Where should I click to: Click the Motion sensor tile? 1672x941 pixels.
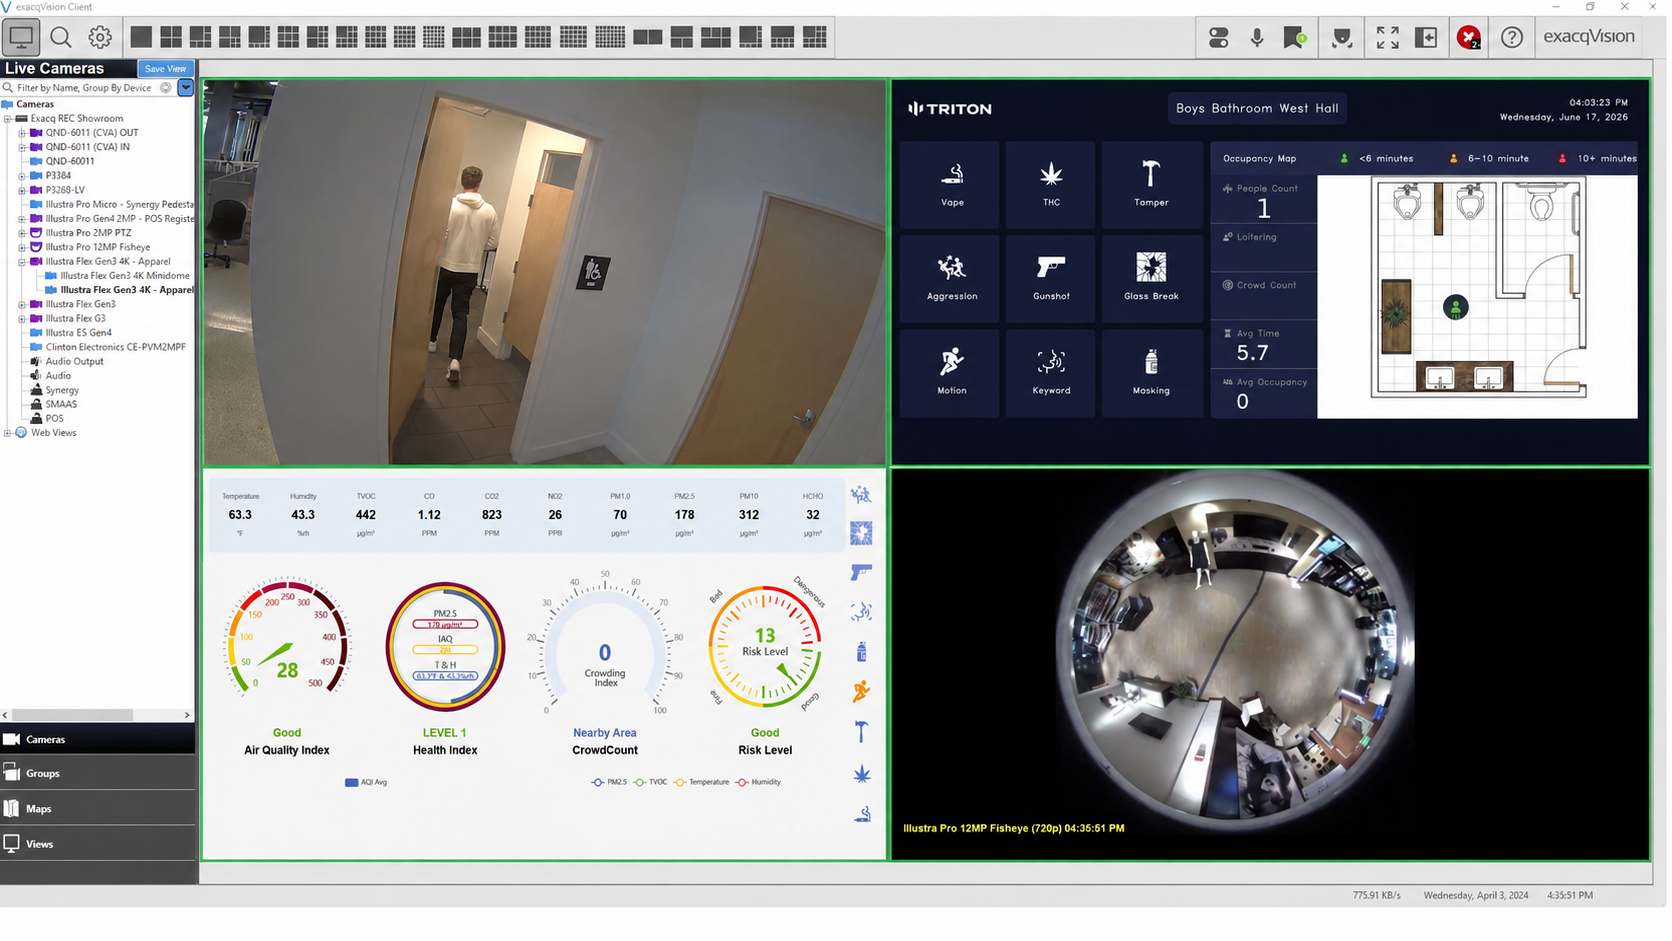click(x=951, y=373)
